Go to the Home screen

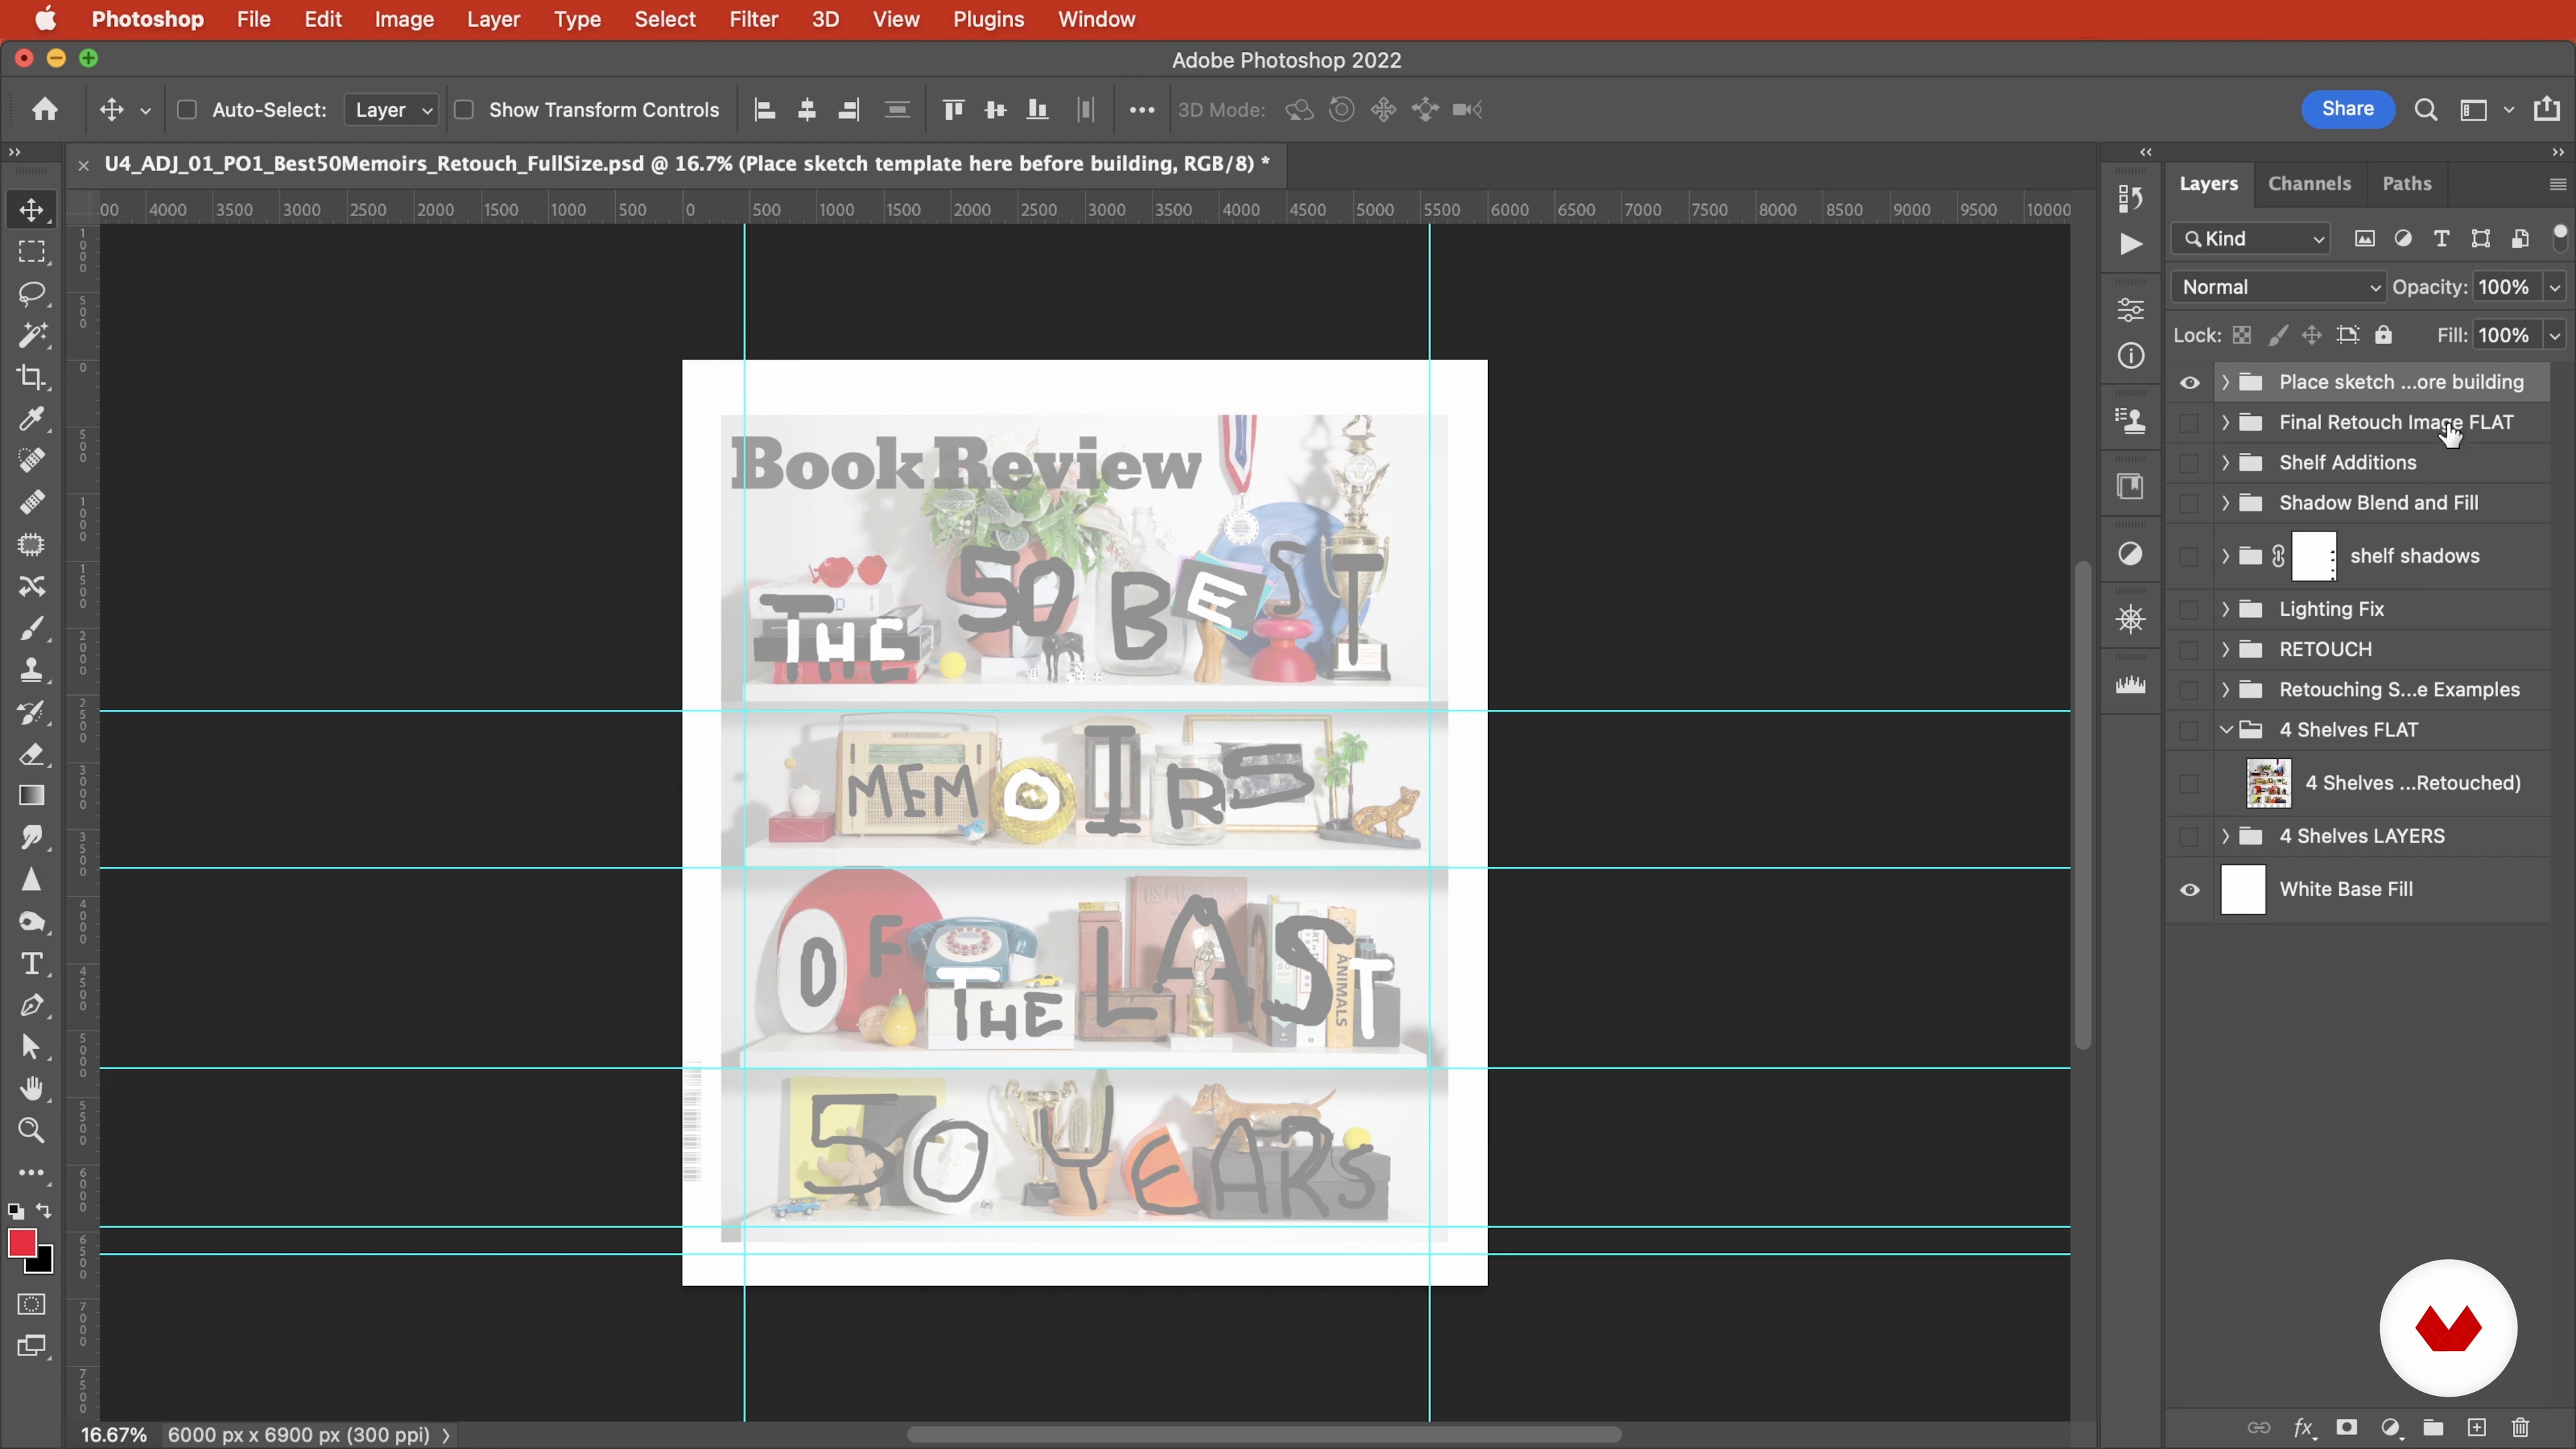44,109
